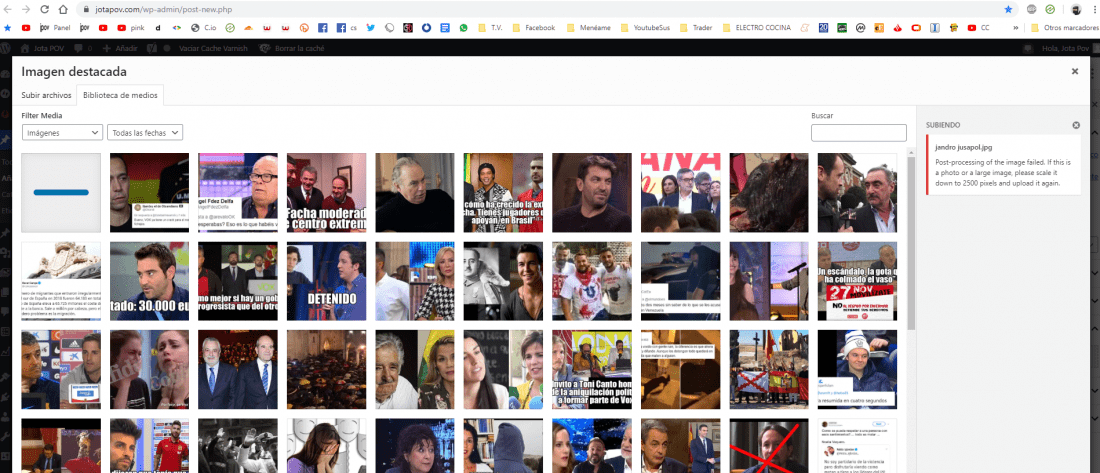Open the Todas las fechas date dropdown
Image resolution: width=1100 pixels, height=473 pixels.
click(145, 132)
